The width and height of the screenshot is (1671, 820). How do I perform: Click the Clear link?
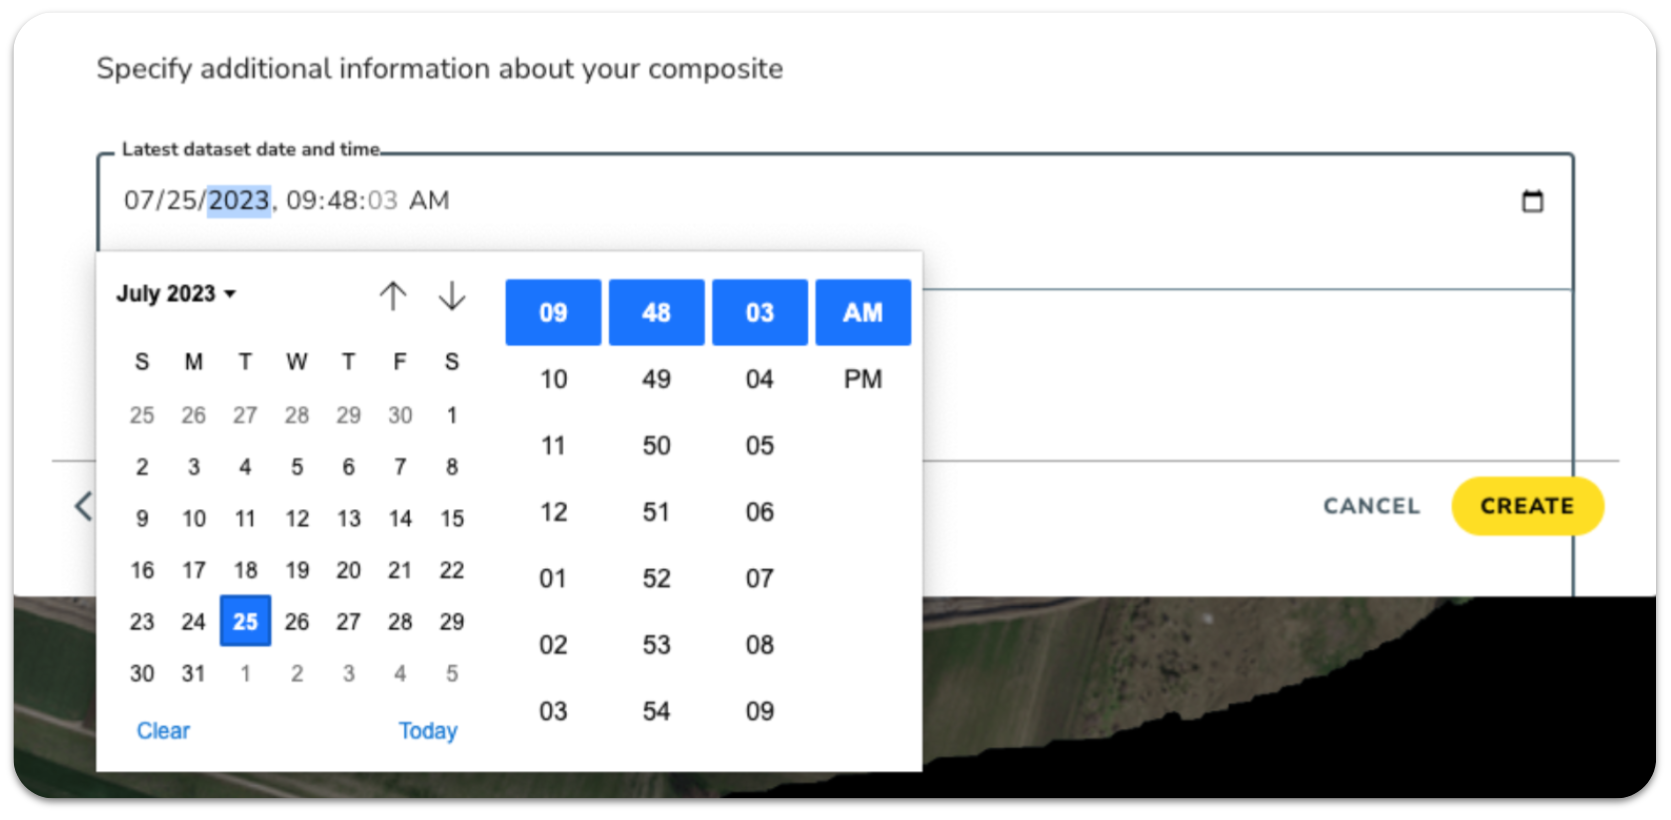pos(163,730)
